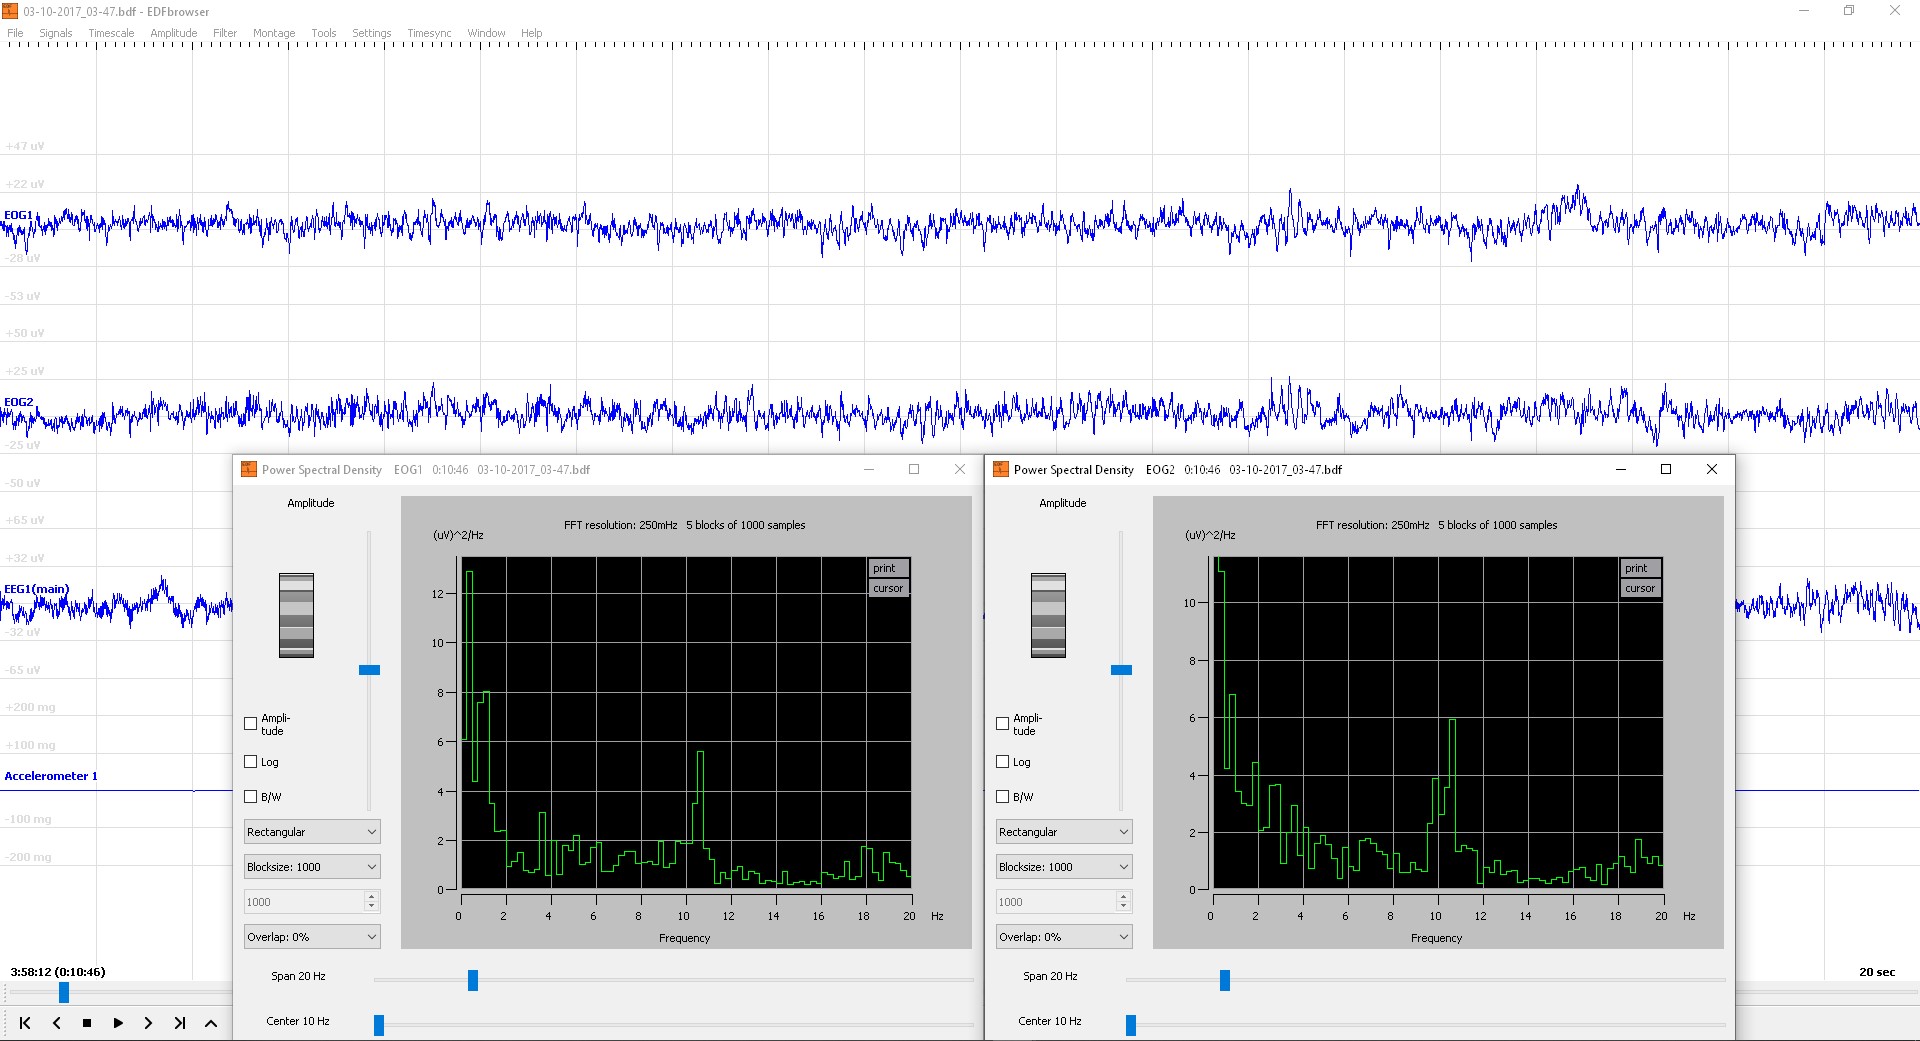1920x1041 pixels.
Task: Click amplitude wheel in EOG2 PSD window
Action: (x=1048, y=615)
